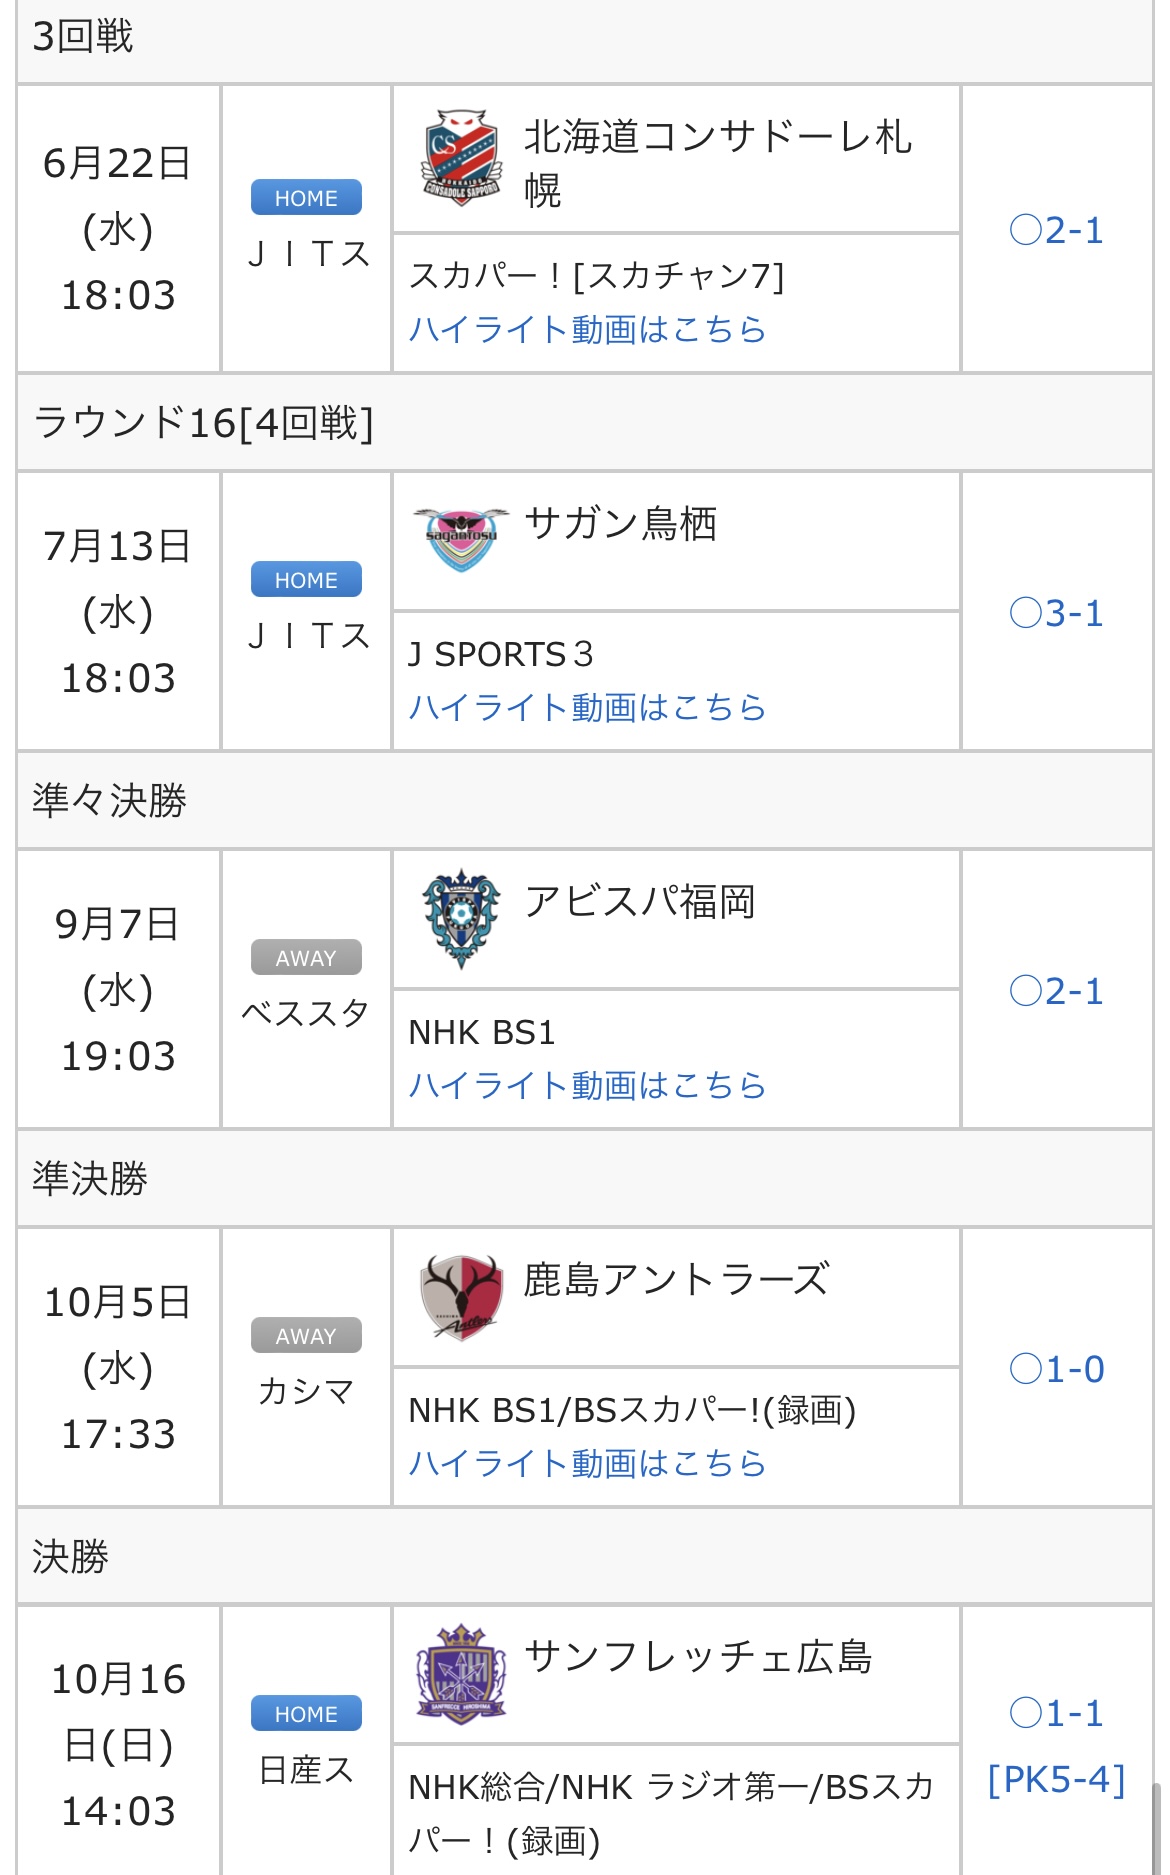Open highlight video link for Sapporo match

pyautogui.click(x=587, y=329)
